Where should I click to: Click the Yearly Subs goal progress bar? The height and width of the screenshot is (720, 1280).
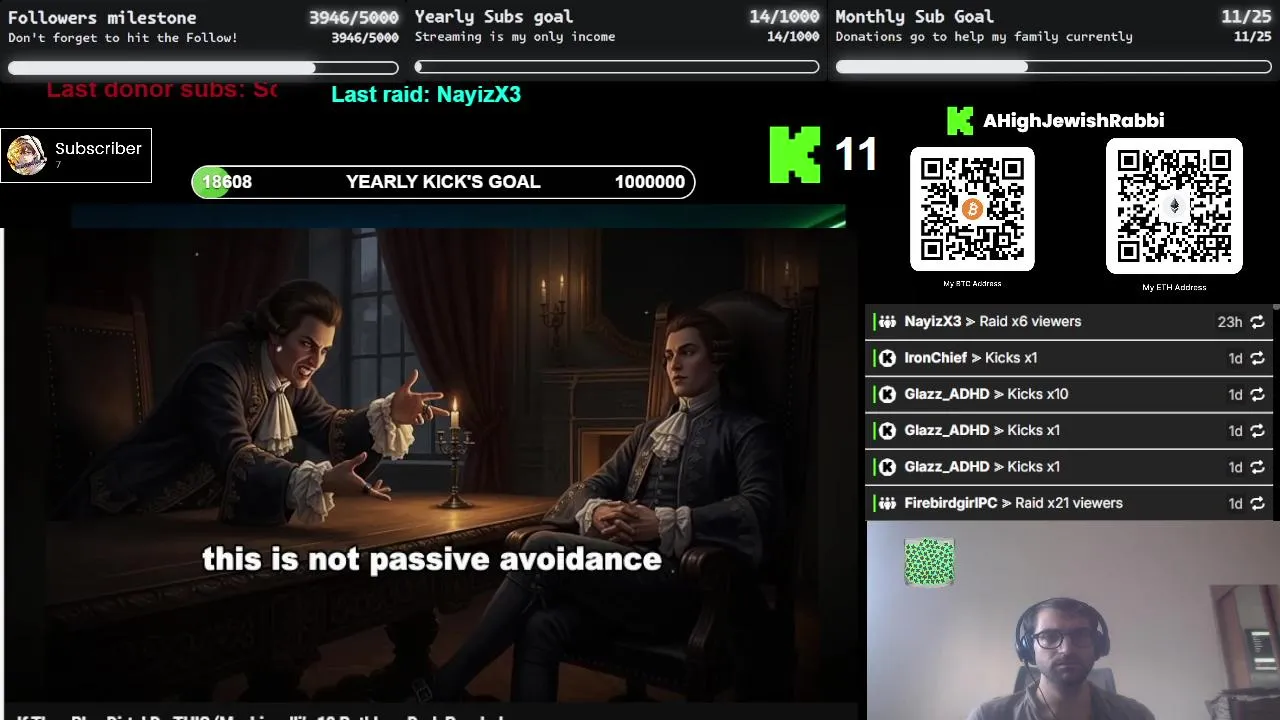[x=617, y=68]
